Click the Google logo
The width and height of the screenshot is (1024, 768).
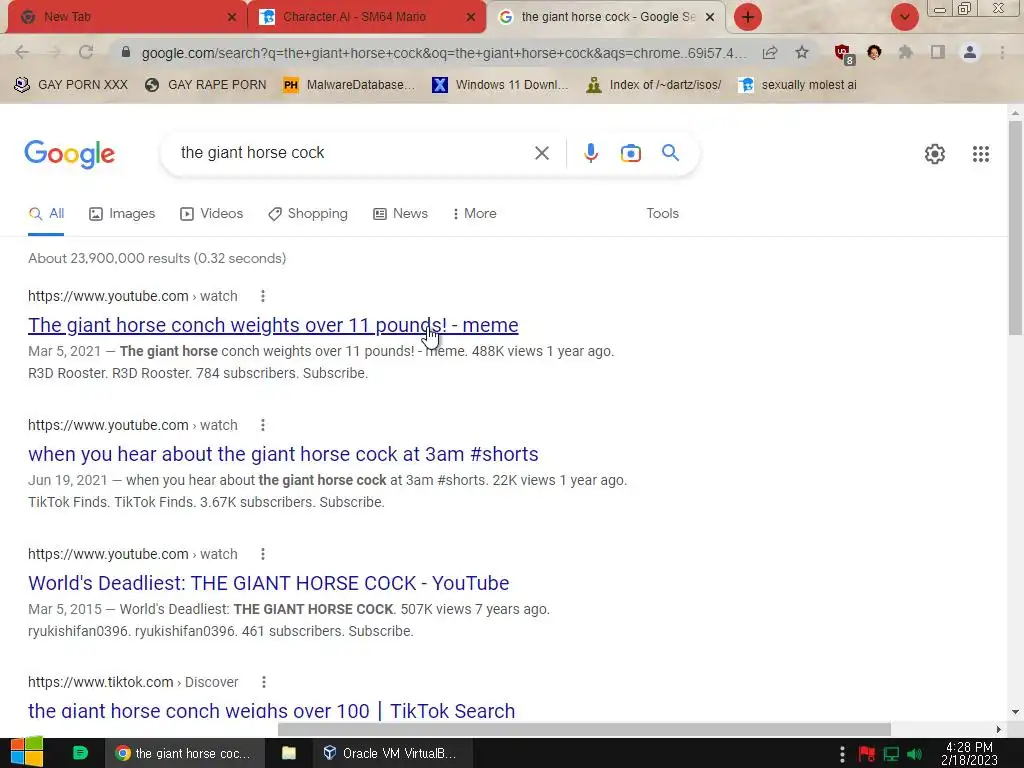tap(69, 155)
